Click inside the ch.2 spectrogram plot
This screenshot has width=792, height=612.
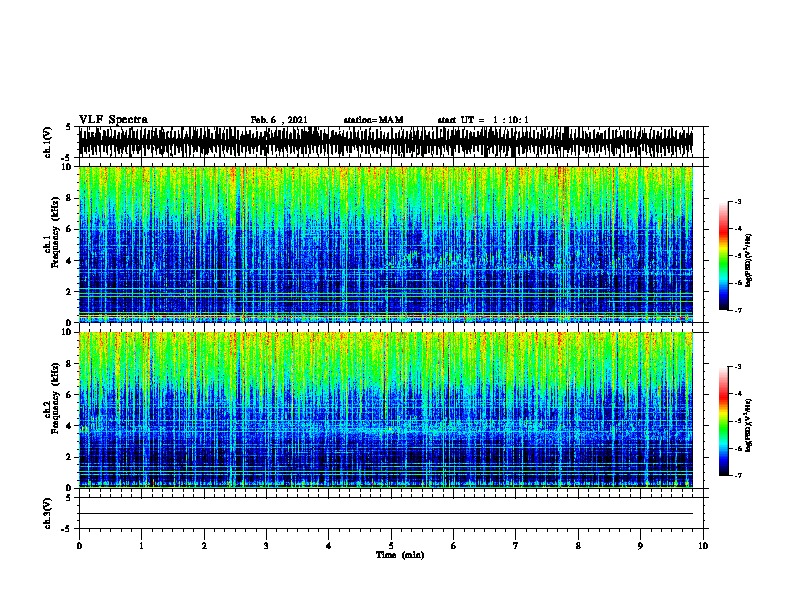click(x=386, y=410)
